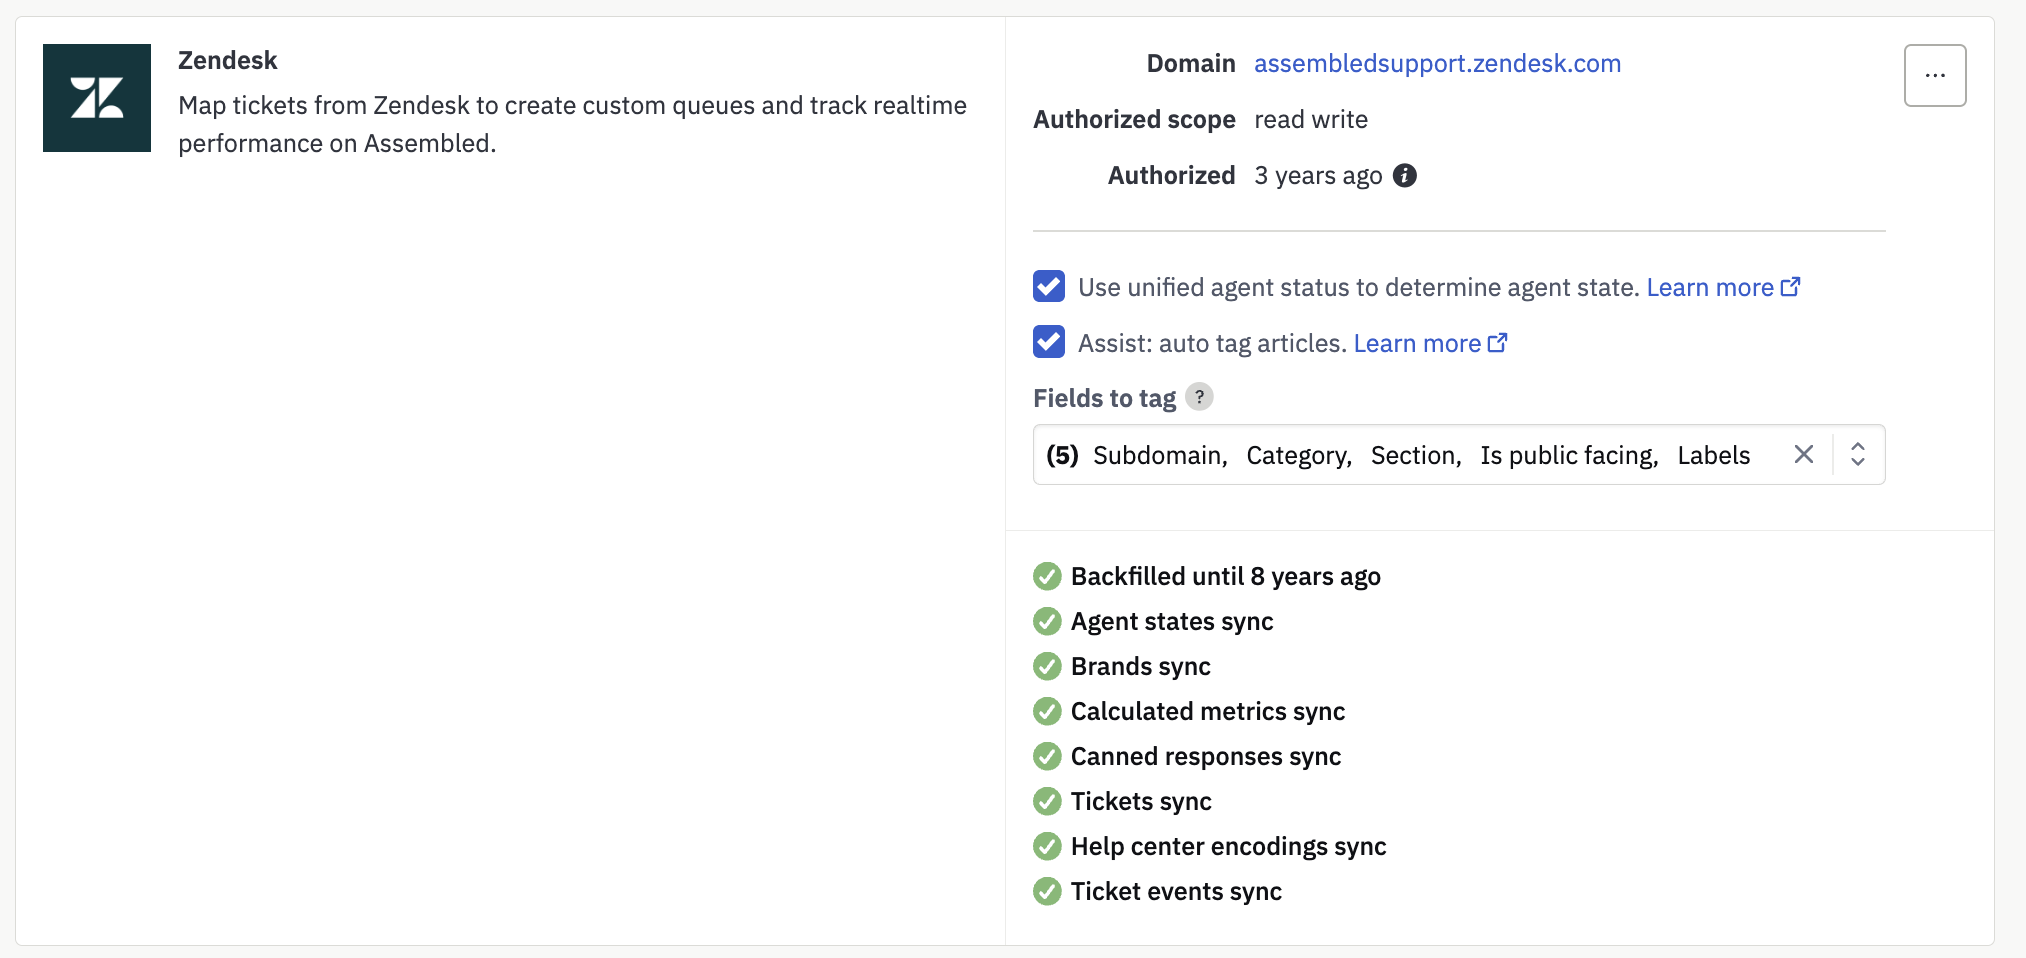Click the 'read write' authorized scope value
This screenshot has height=958, width=2026.
(1311, 119)
